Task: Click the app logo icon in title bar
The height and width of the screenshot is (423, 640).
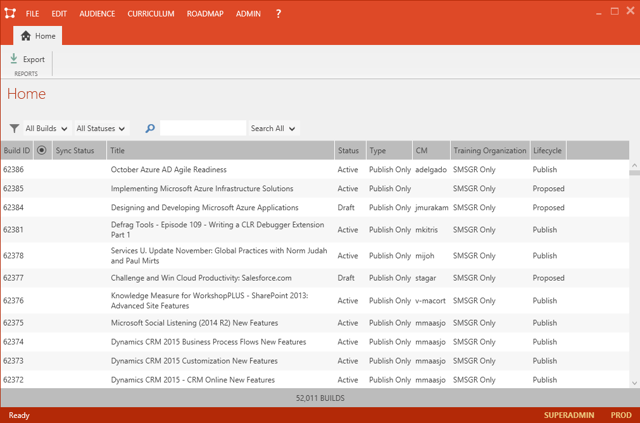Action: click(10, 14)
